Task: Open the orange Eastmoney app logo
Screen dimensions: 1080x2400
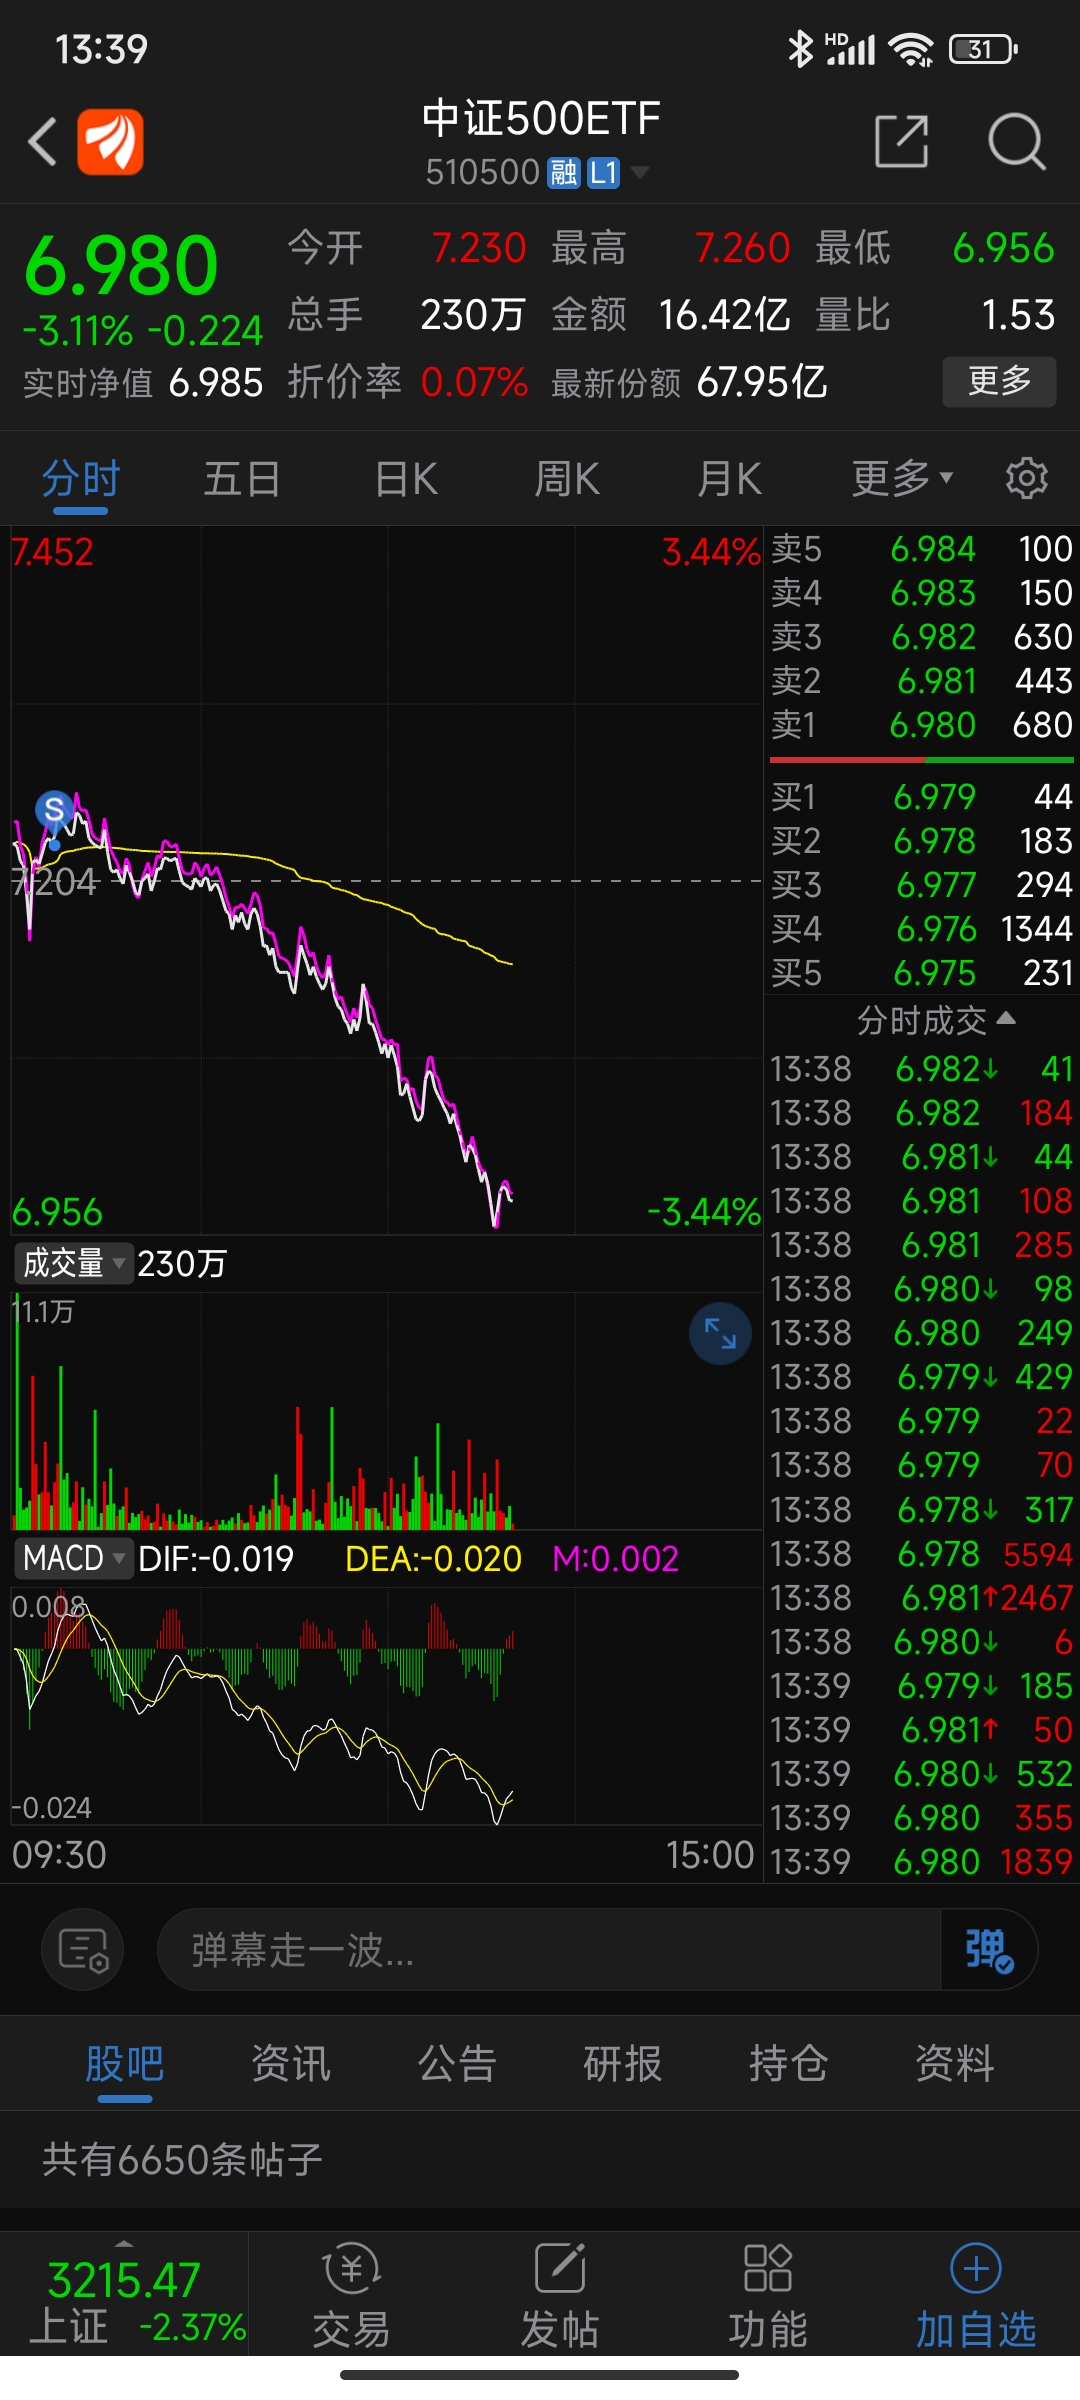Action: click(x=110, y=141)
